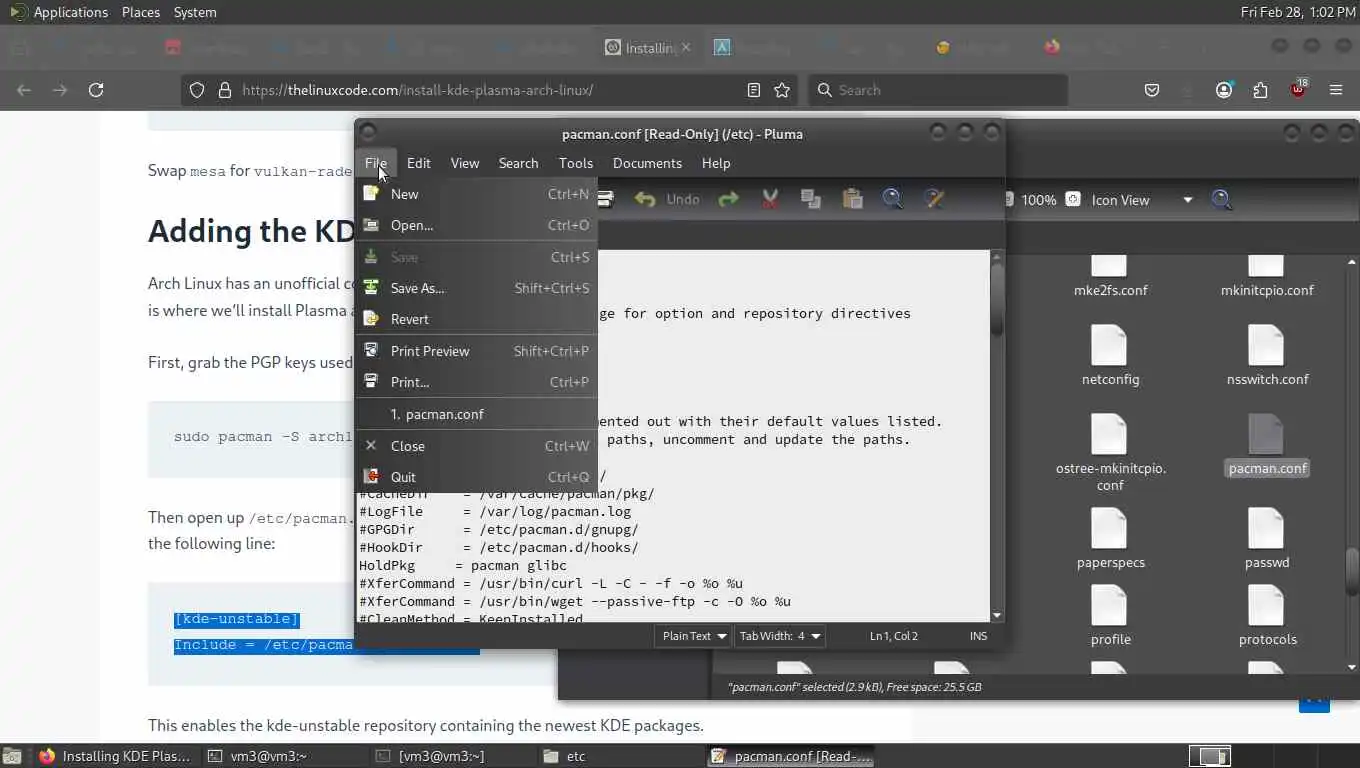The image size is (1360, 768).
Task: Open the Help menu in Pluma
Action: 716,163
